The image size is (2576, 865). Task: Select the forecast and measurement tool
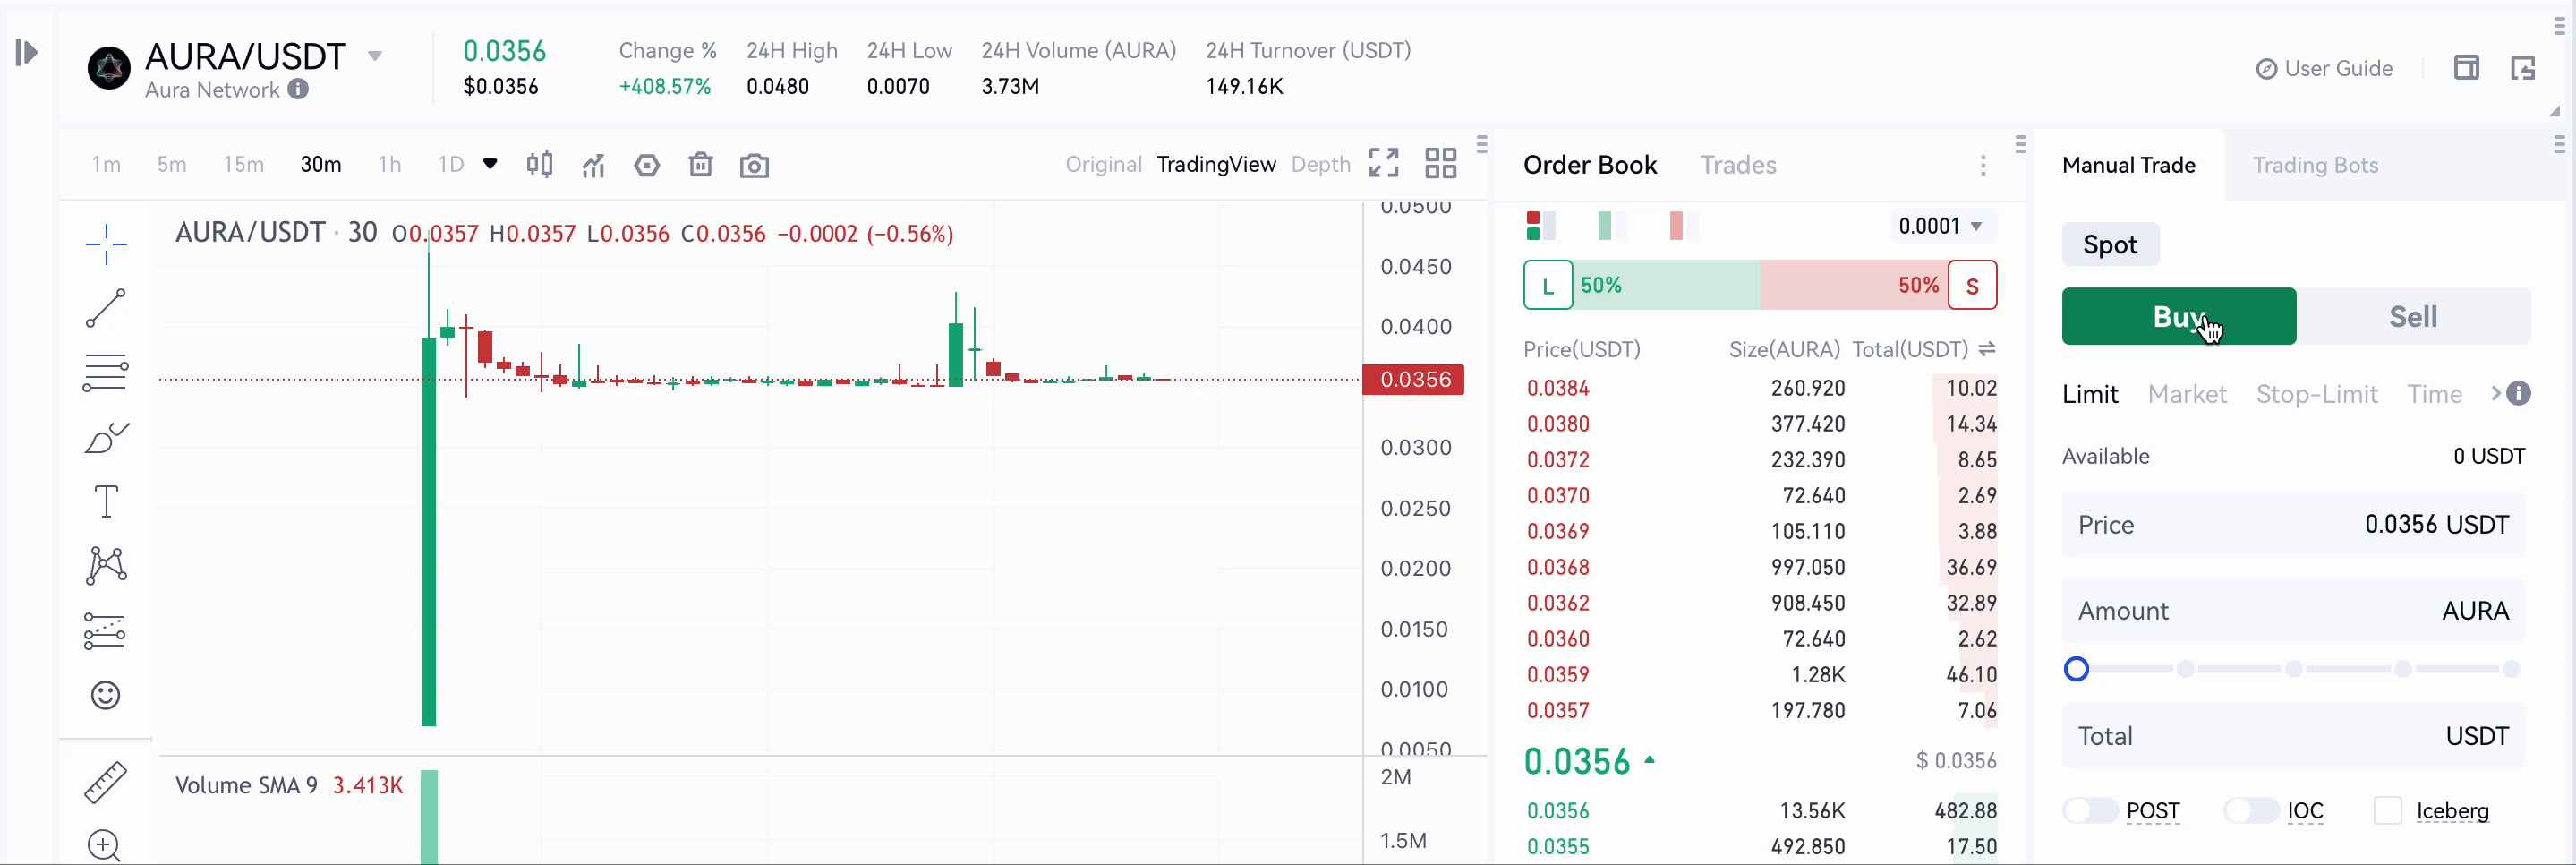coord(105,631)
